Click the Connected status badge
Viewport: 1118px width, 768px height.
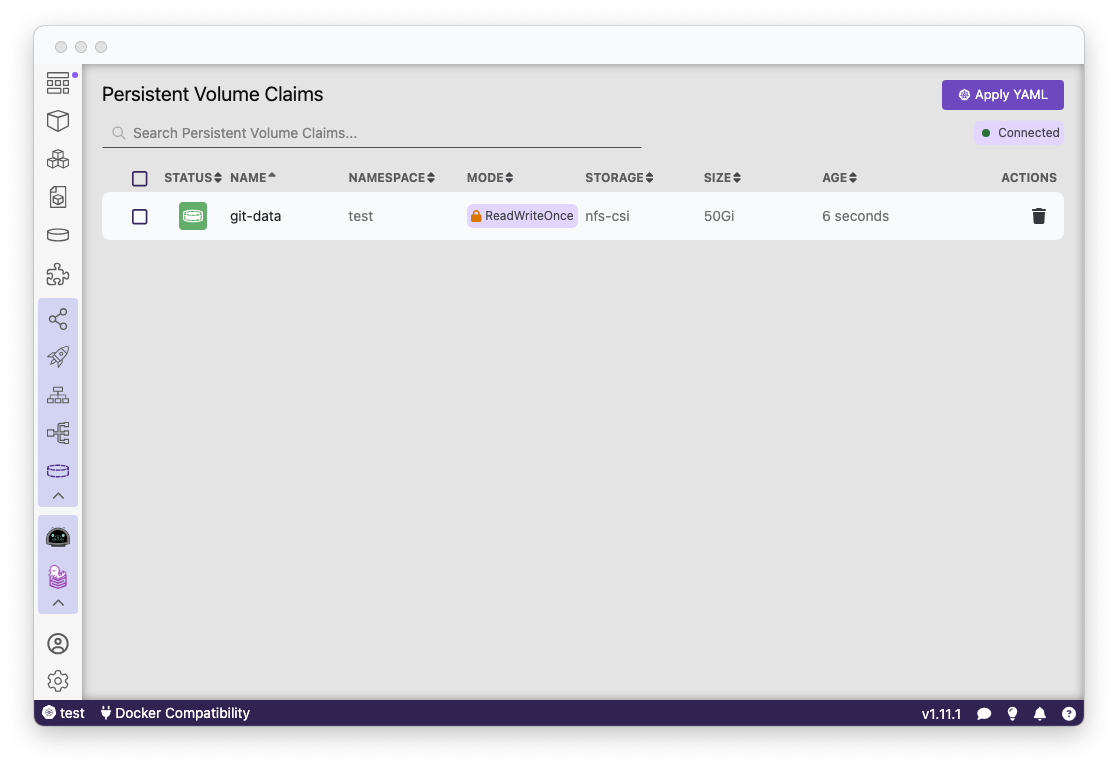pyautogui.click(x=1018, y=132)
